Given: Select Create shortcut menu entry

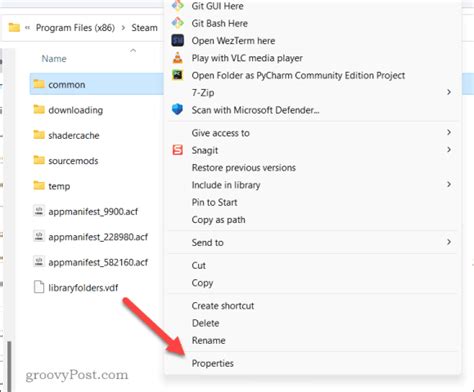Looking at the screenshot, I should 223,306.
